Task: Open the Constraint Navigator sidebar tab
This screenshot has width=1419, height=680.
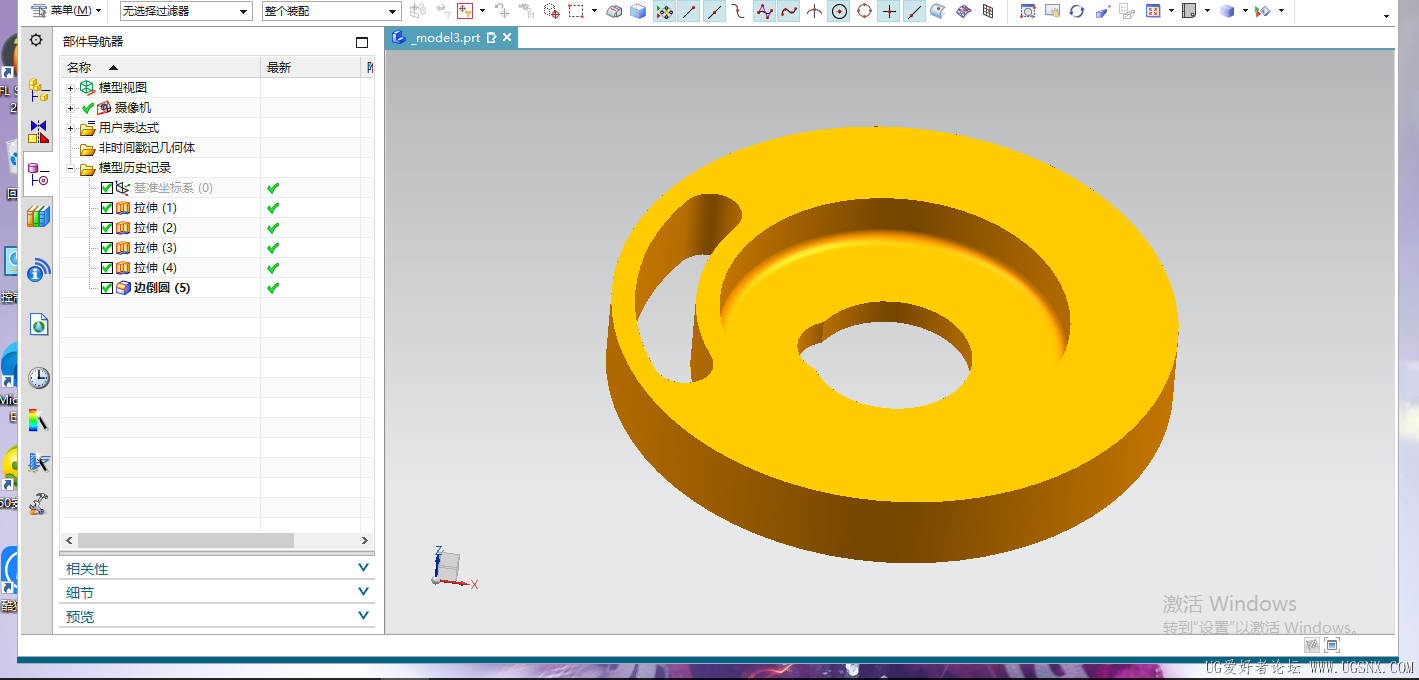Action: coord(38,132)
